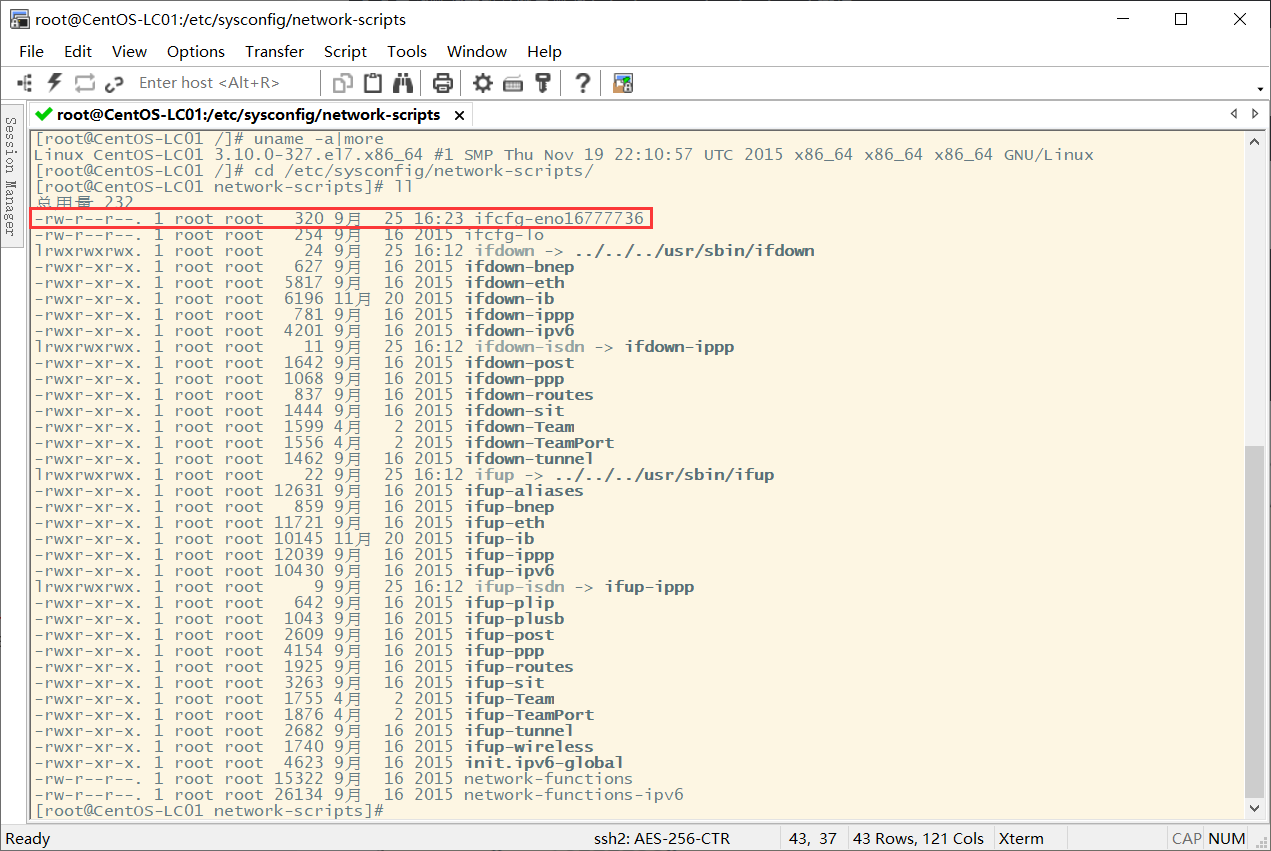Expand the vertical Session Manager side panel
Image resolution: width=1271 pixels, height=851 pixels.
tap(11, 176)
